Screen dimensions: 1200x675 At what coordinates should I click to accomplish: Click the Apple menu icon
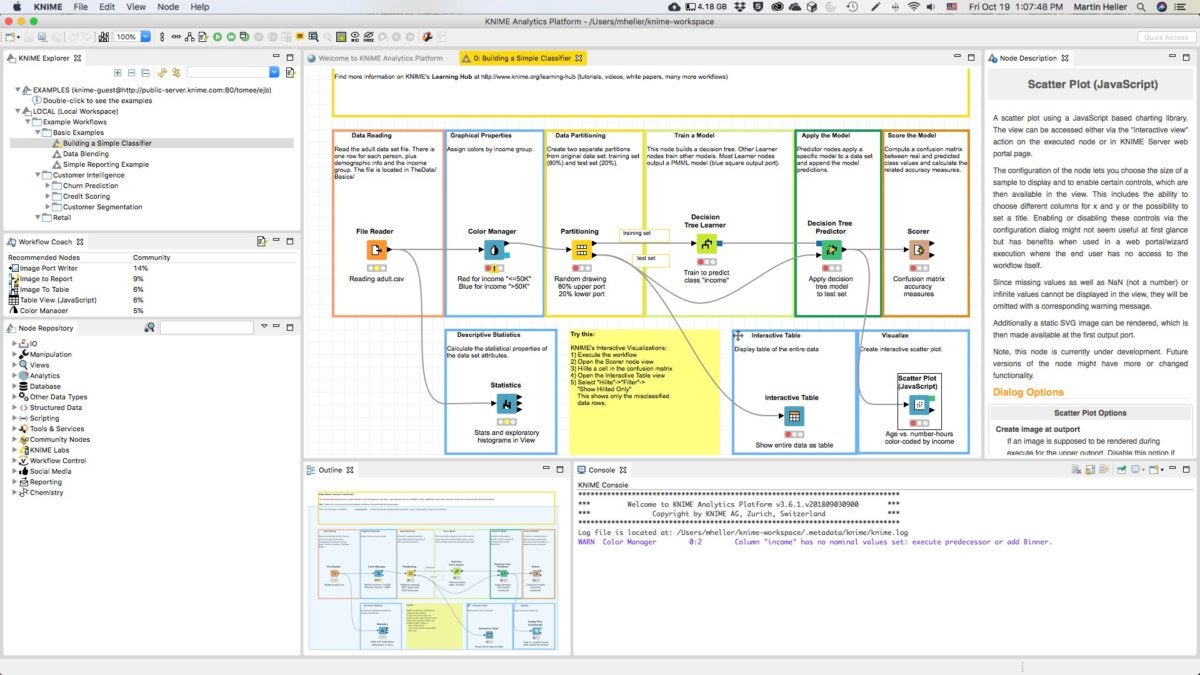click(17, 6)
